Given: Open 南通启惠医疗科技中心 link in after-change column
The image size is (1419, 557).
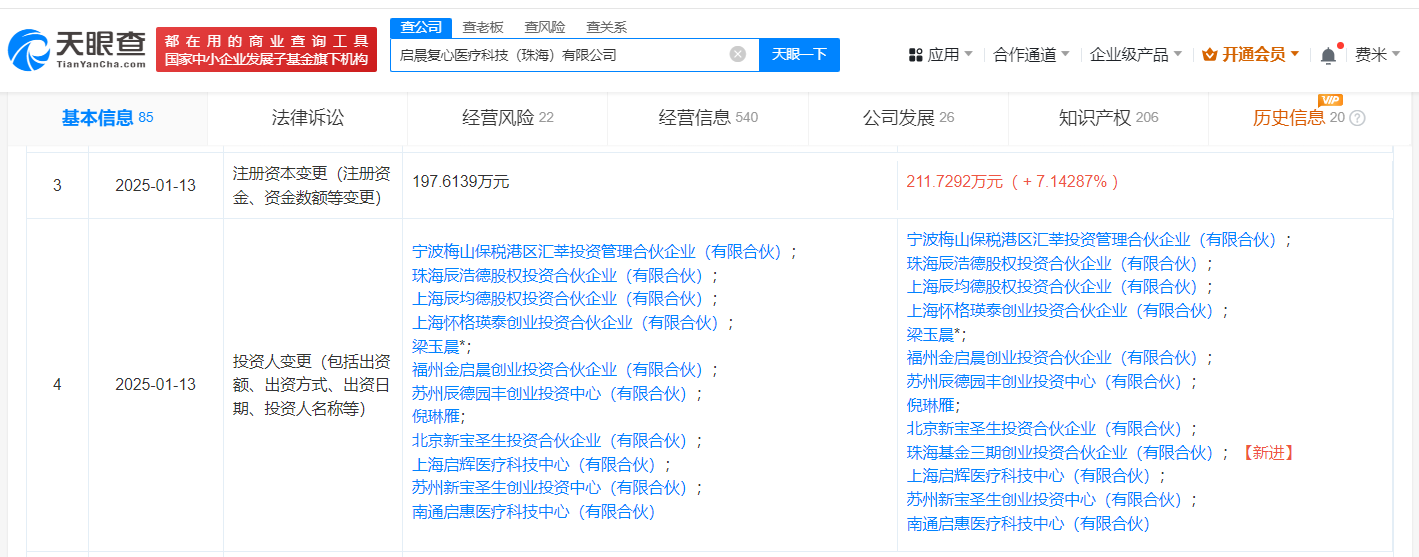Looking at the screenshot, I should pyautogui.click(x=1029, y=524).
